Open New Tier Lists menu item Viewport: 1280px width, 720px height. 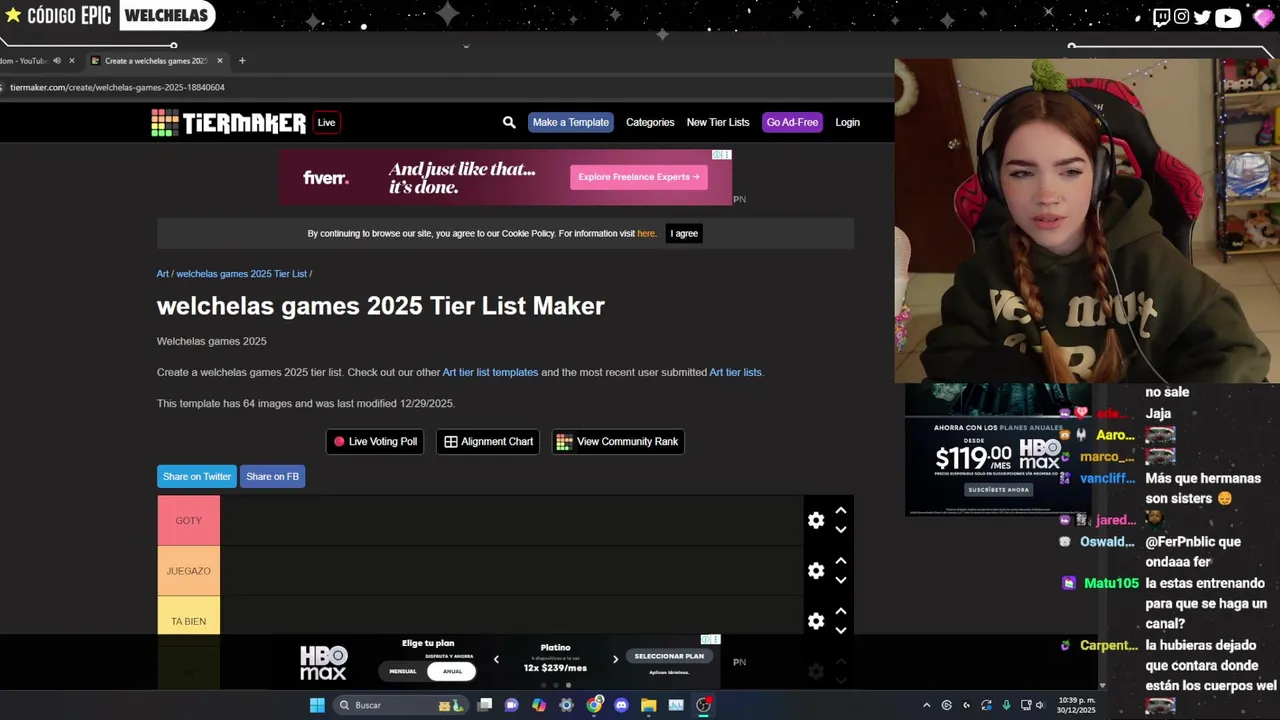click(718, 122)
